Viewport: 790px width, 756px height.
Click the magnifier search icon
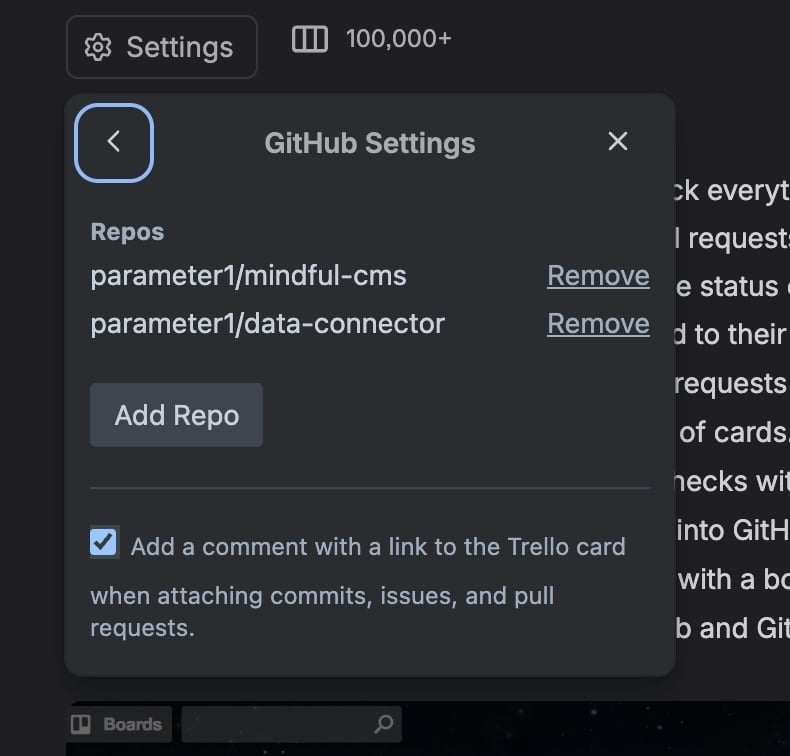point(384,724)
